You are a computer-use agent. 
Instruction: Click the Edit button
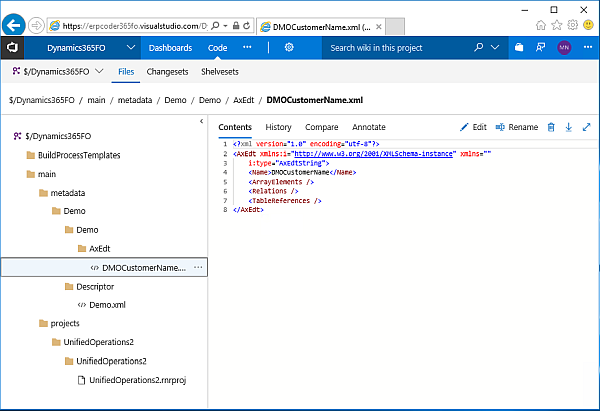(x=473, y=127)
